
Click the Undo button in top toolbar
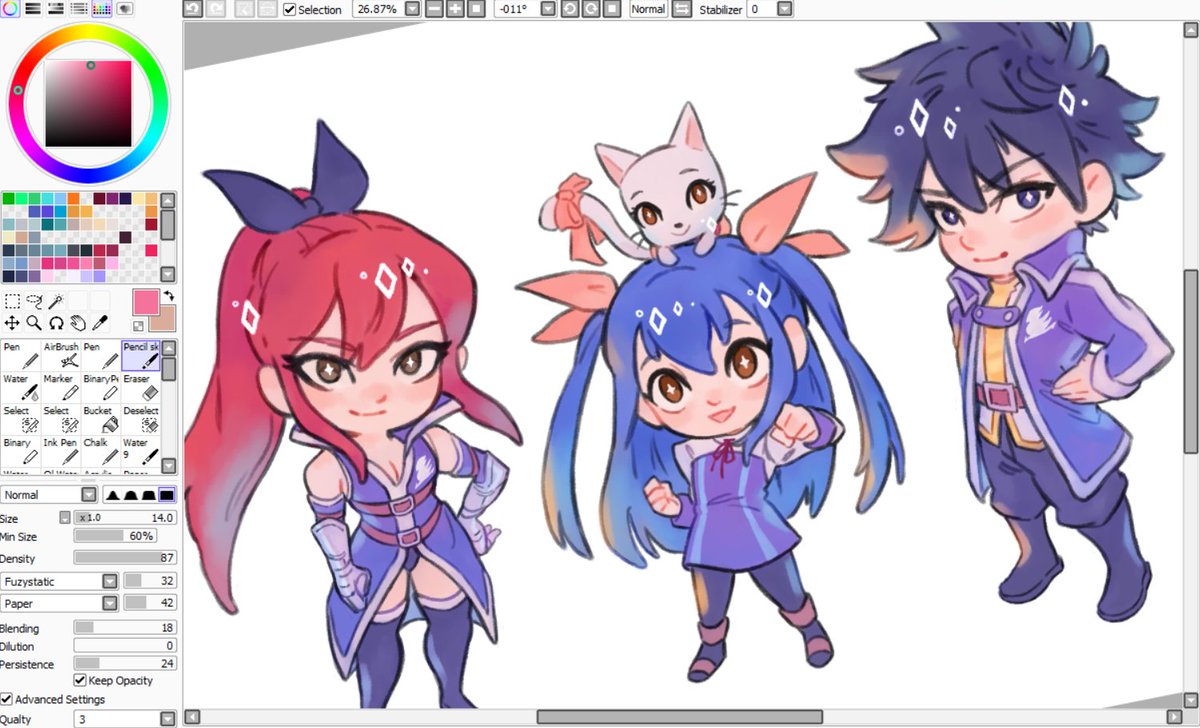point(194,9)
